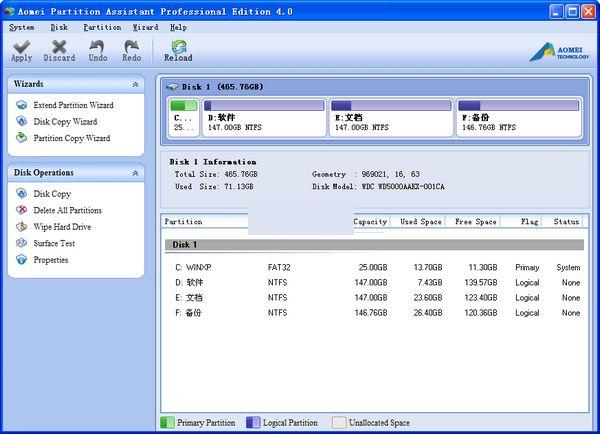This screenshot has height=434, width=600.
Task: Click the Apply checkmark toolbar icon
Action: point(21,47)
